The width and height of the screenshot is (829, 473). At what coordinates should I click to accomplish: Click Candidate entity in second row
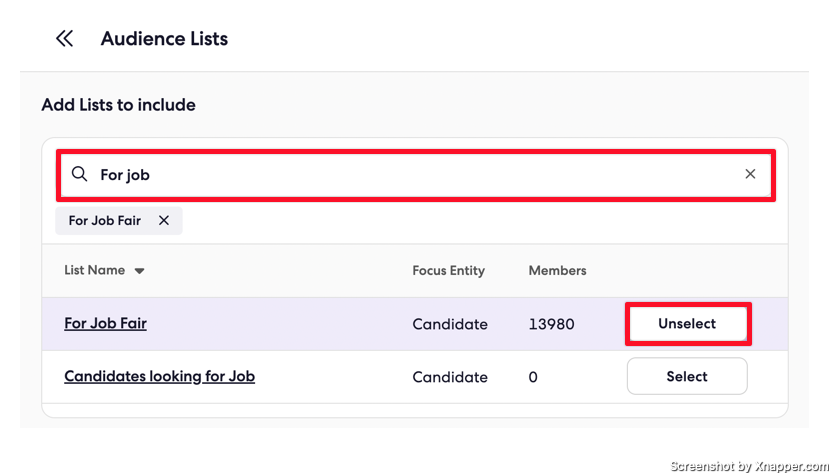click(450, 377)
